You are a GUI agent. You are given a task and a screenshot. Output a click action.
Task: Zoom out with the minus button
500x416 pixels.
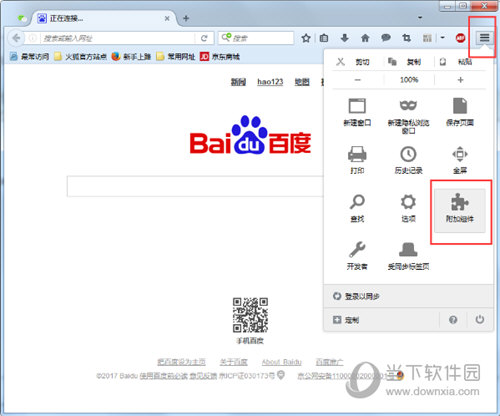[358, 80]
